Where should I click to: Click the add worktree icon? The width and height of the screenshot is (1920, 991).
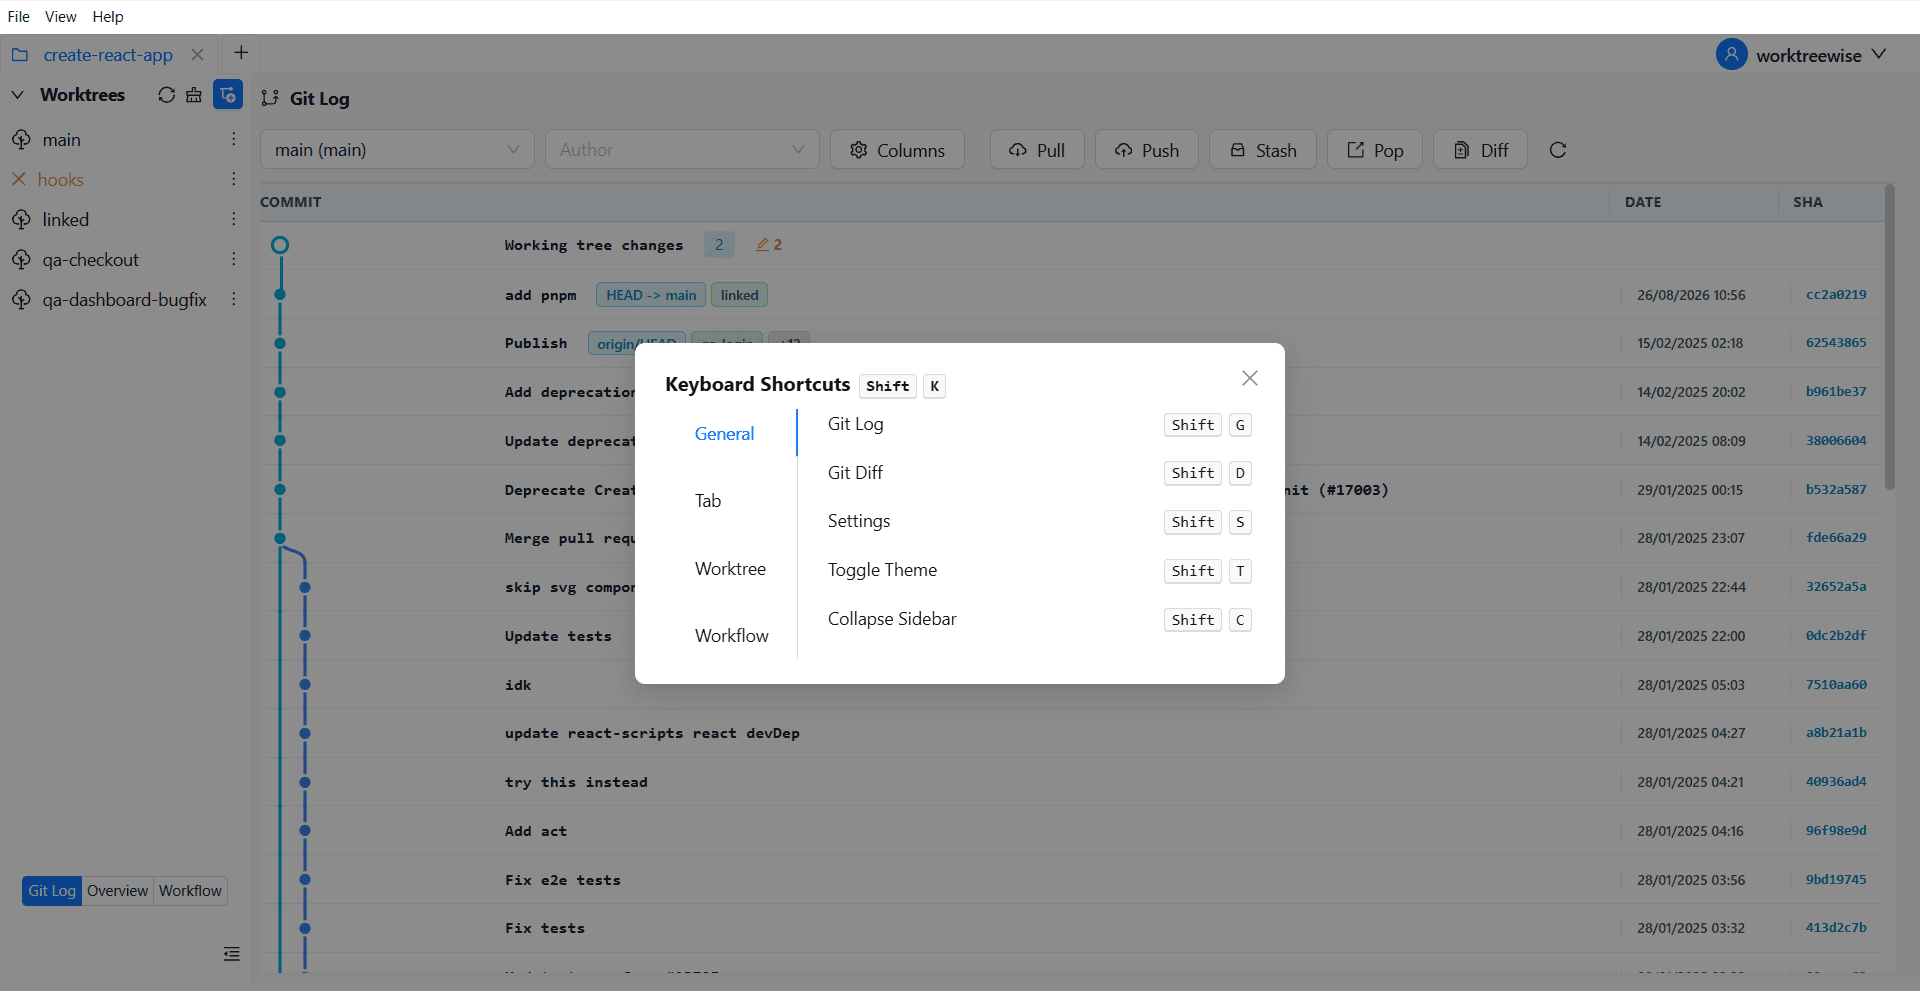[228, 94]
